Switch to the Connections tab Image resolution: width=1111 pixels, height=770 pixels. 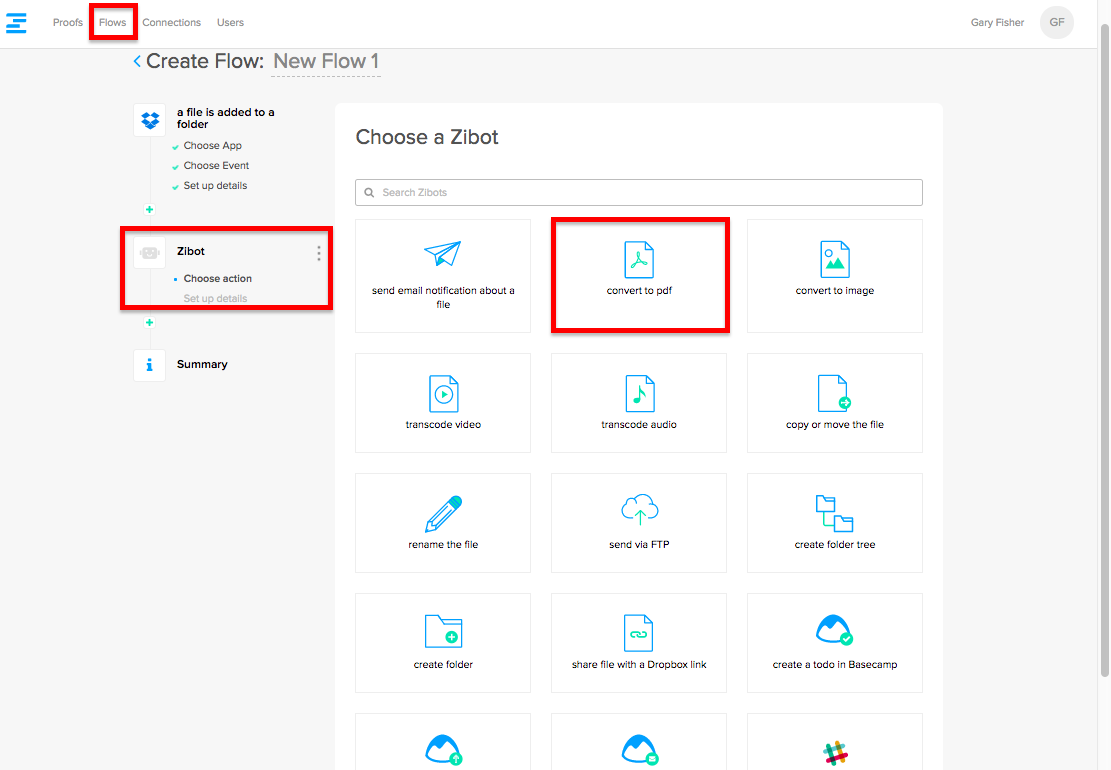click(171, 22)
